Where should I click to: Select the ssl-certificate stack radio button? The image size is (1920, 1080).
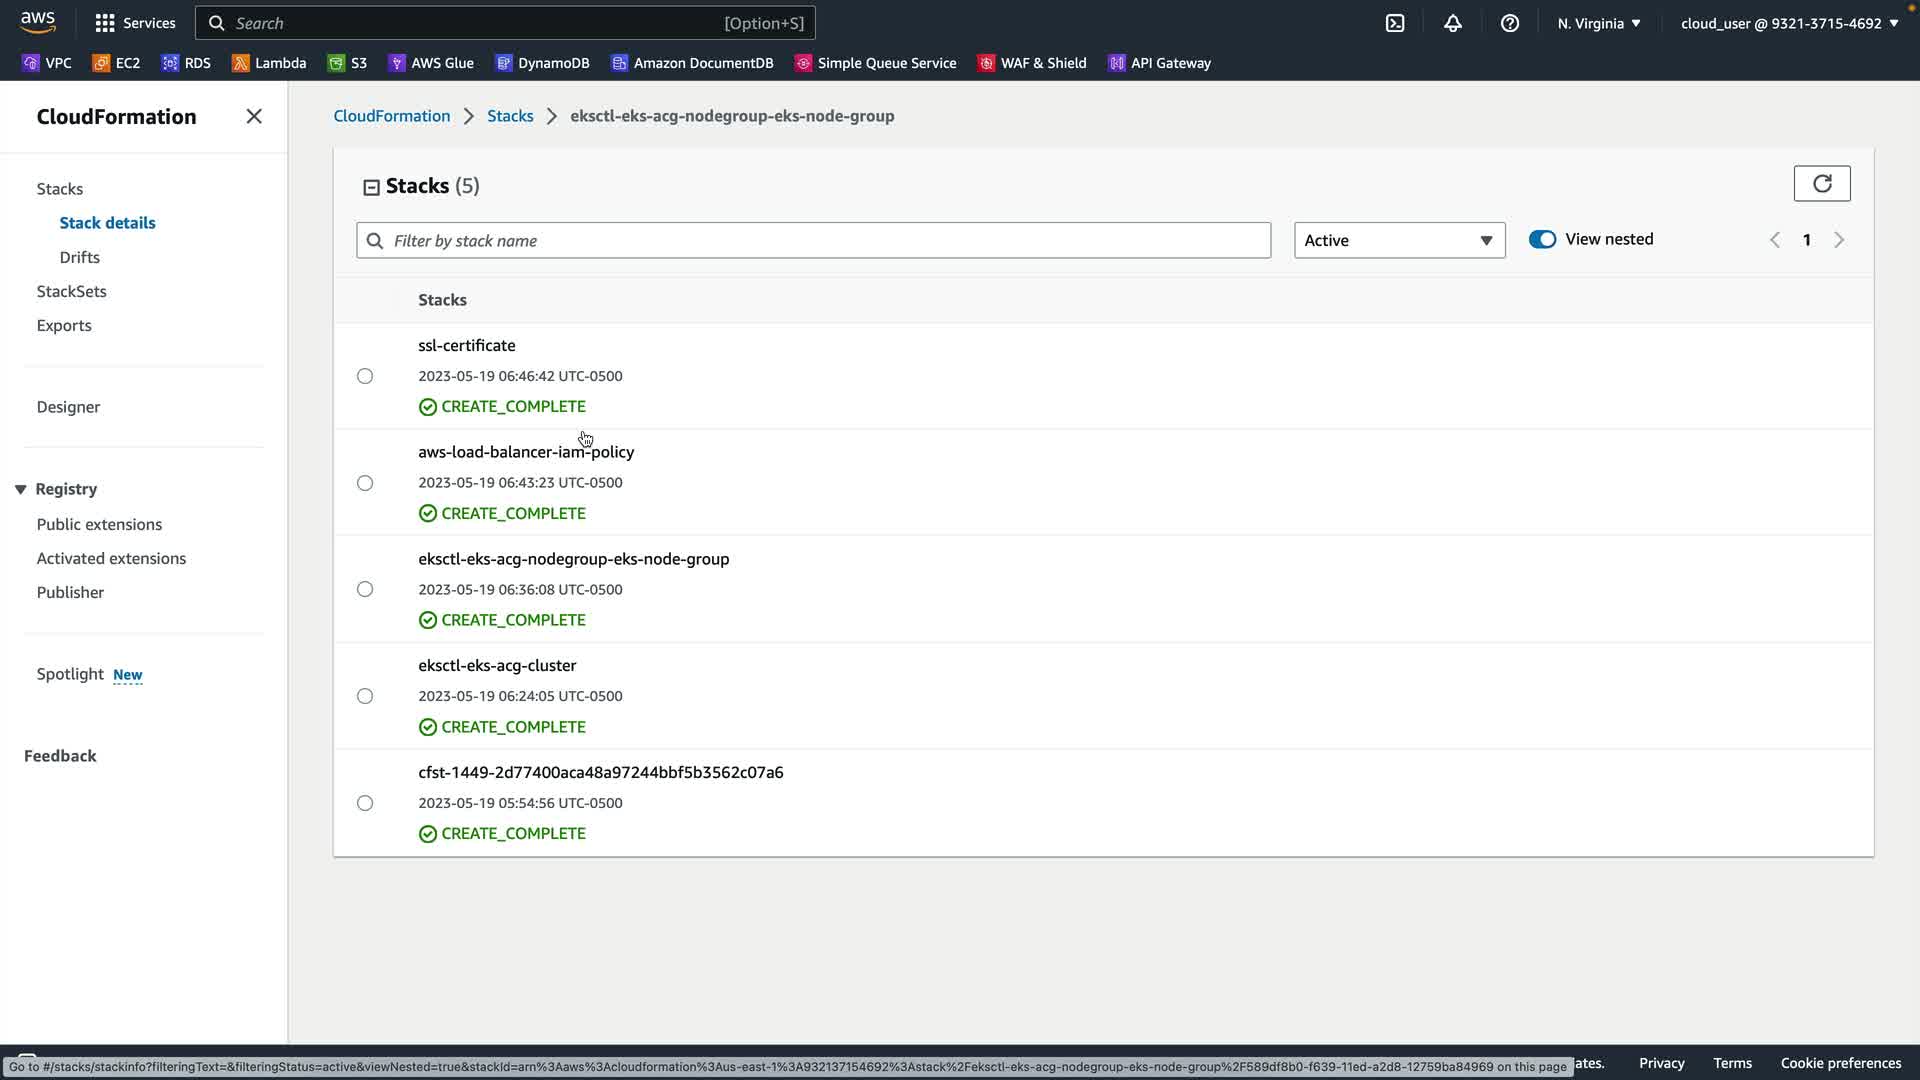pos(365,377)
